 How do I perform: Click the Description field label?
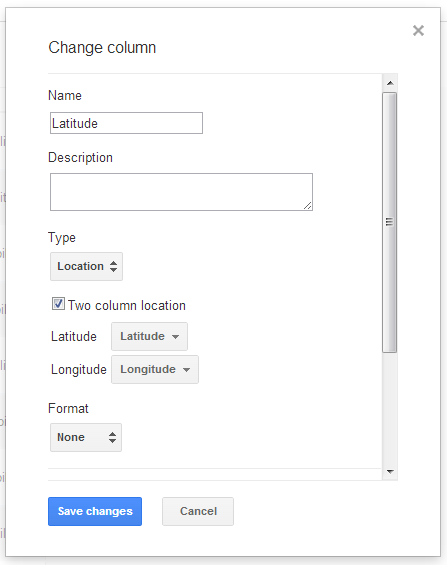coord(80,158)
